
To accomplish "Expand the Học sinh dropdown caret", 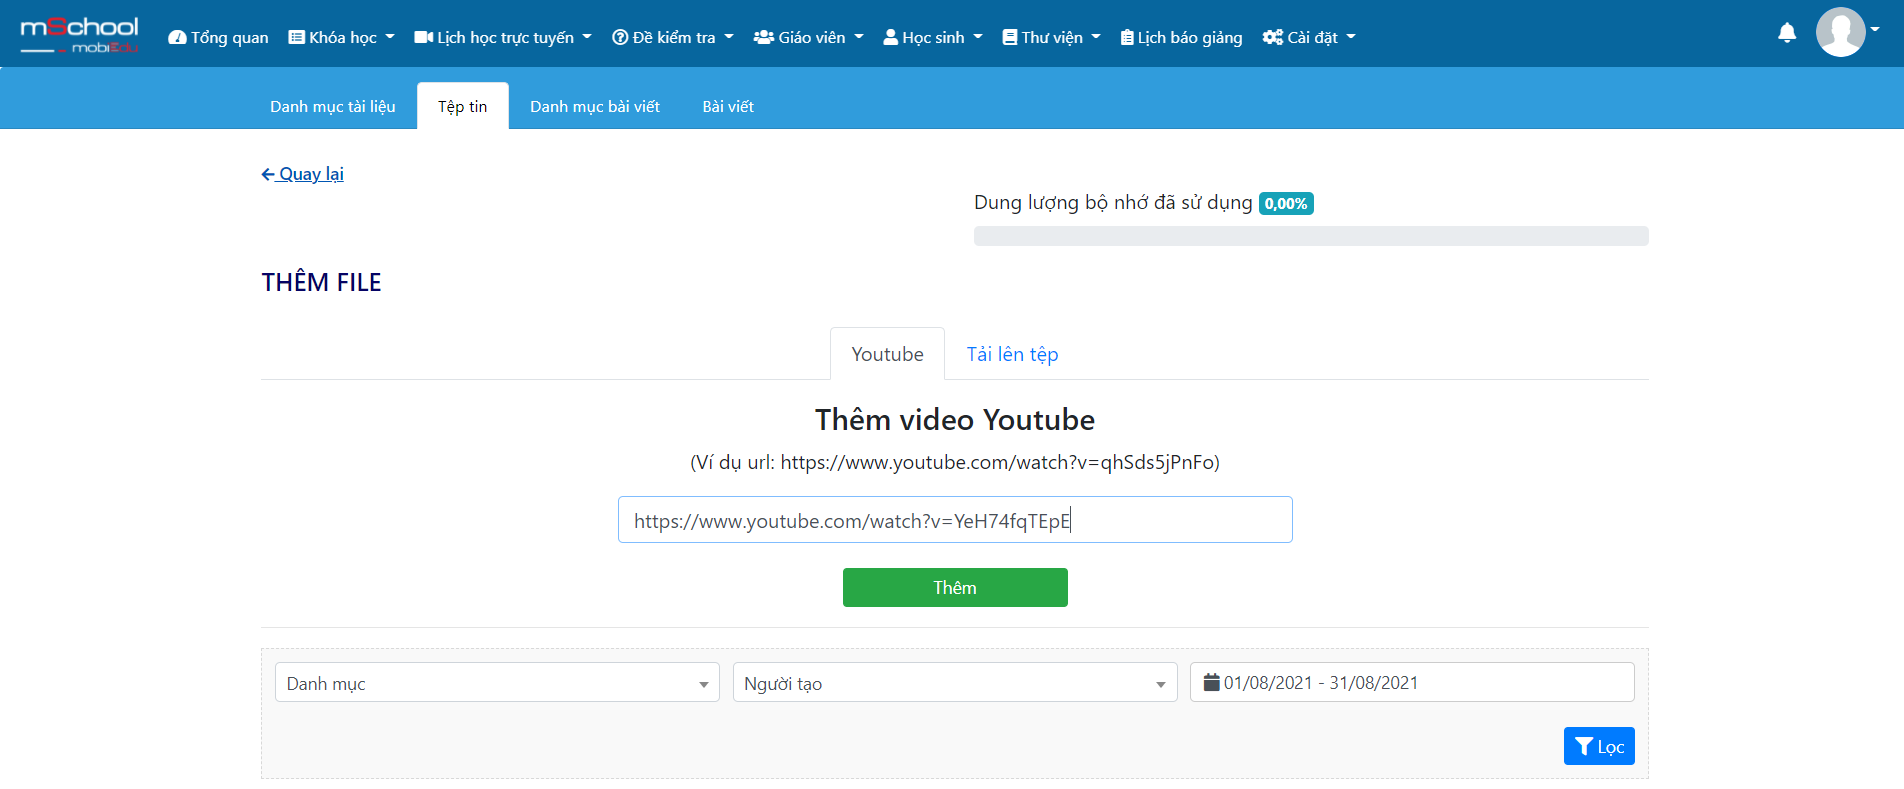I will click(978, 37).
